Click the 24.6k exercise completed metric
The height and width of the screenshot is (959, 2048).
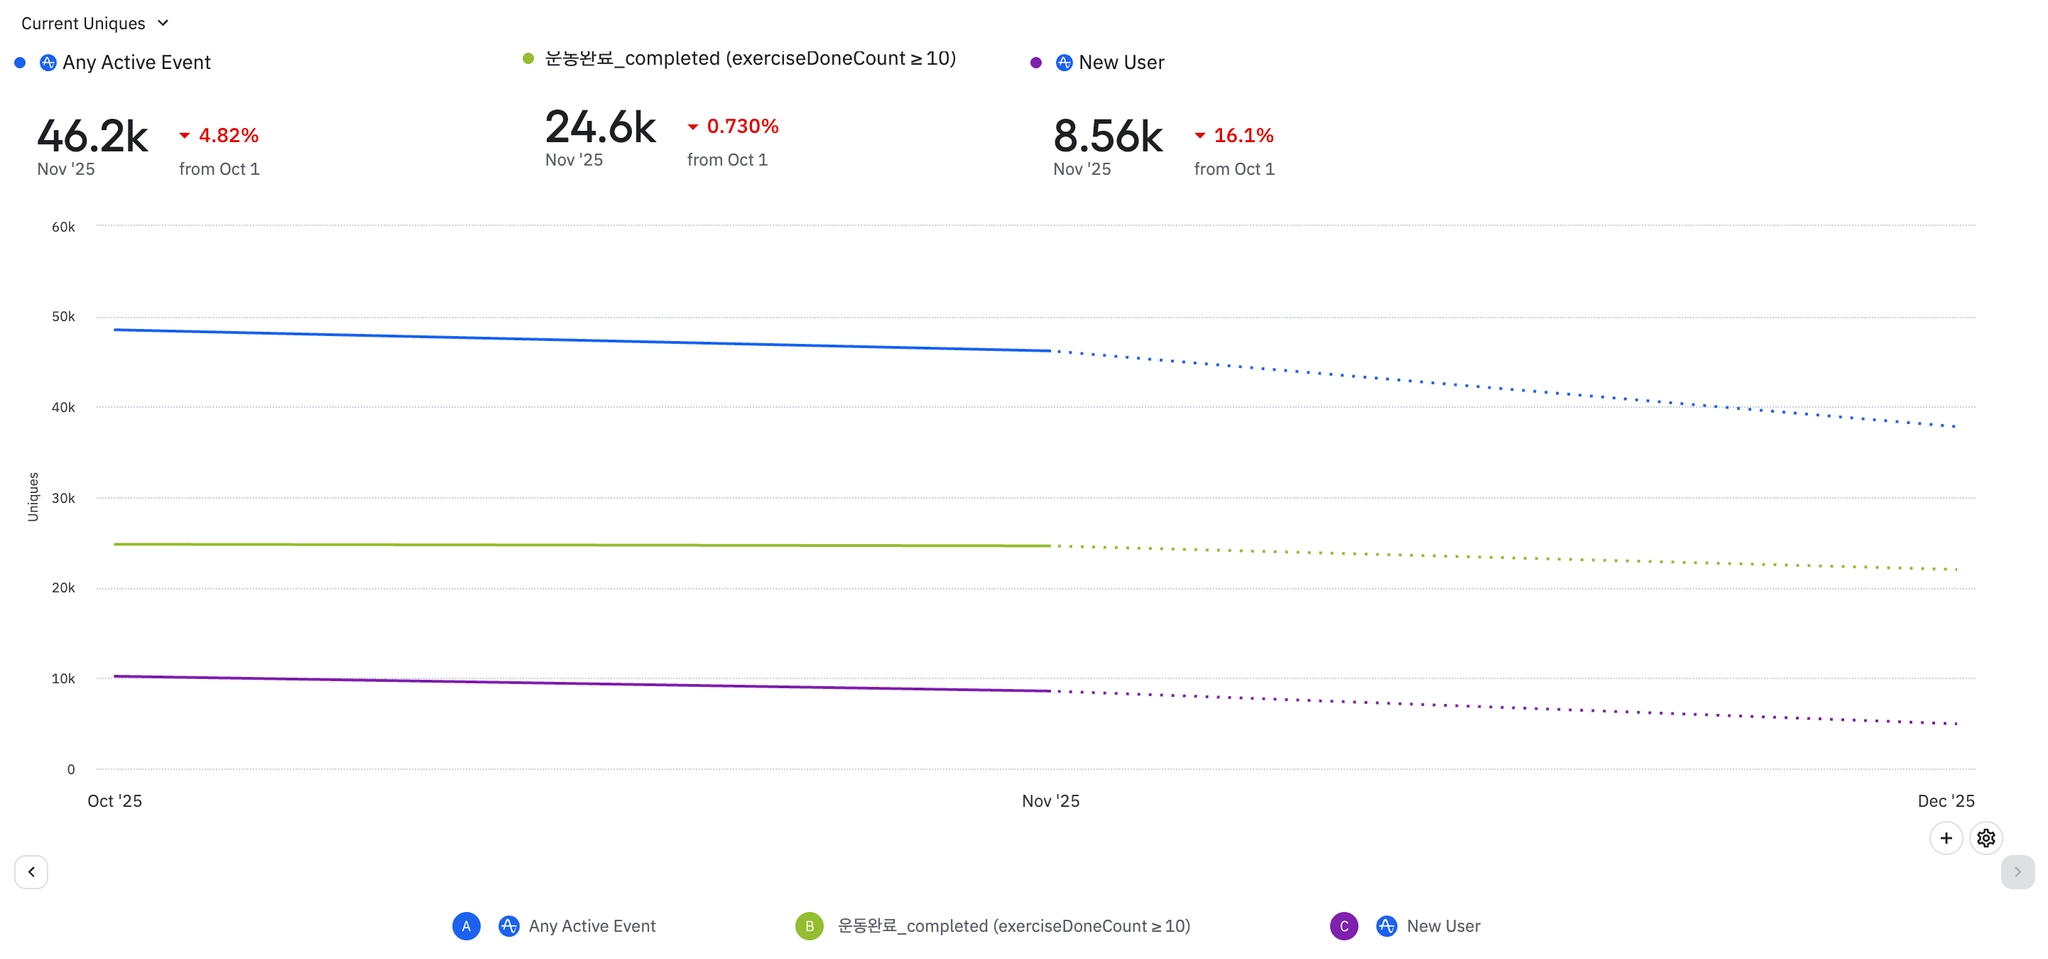tap(600, 128)
